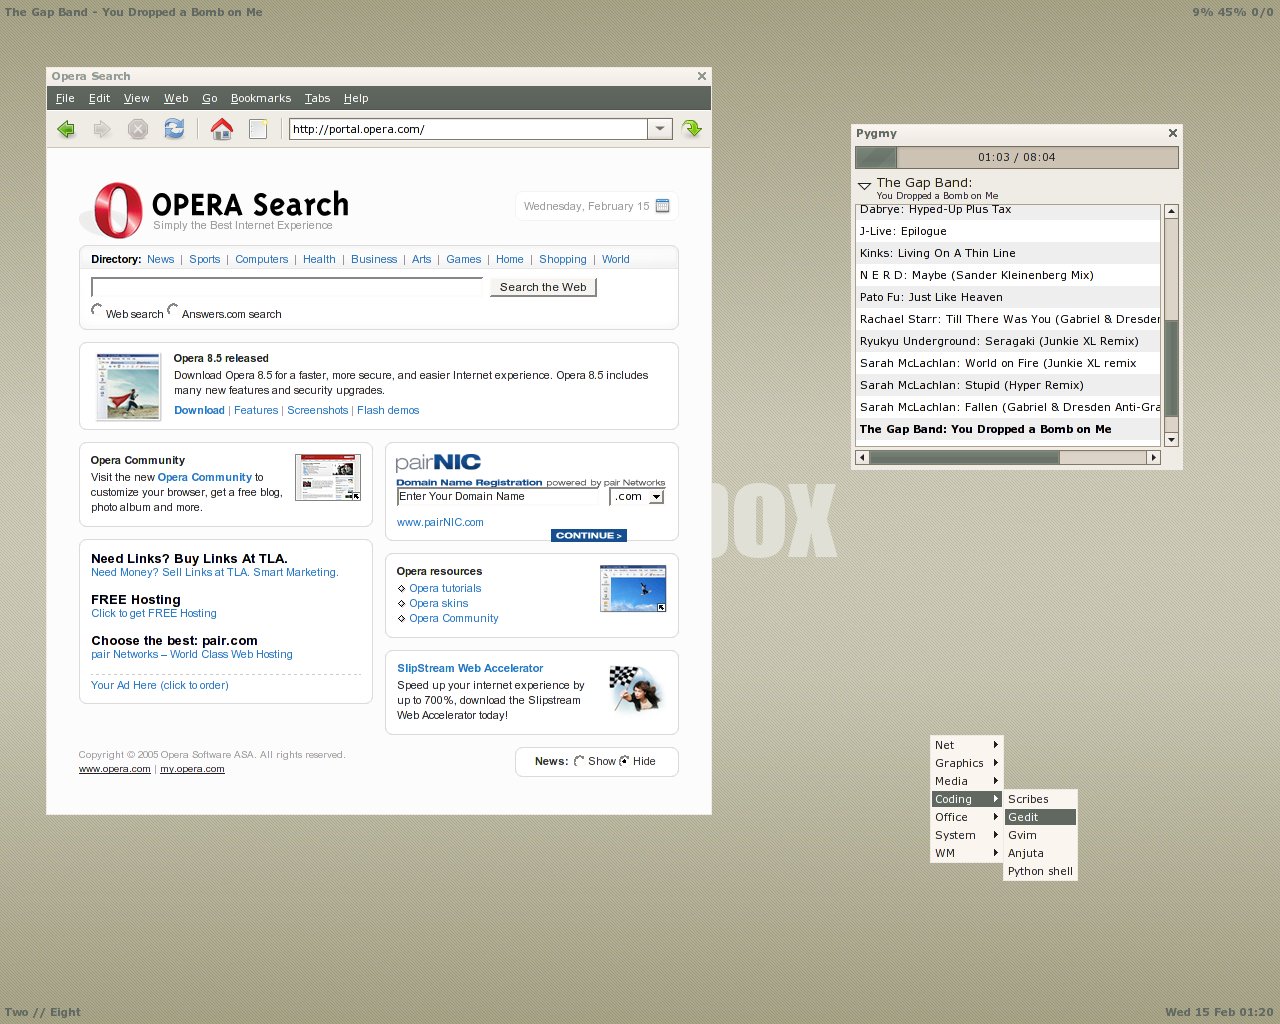Image resolution: width=1280 pixels, height=1024 pixels.
Task: Open the Shopping directory link
Action: click(x=563, y=259)
